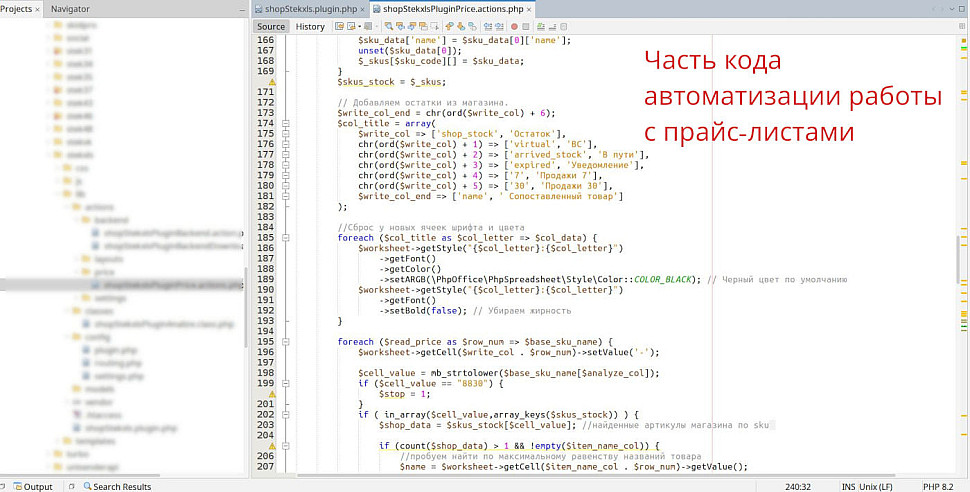Collapse the count if fold at line 205
Viewport: 970px width, 492px height.
(285, 446)
